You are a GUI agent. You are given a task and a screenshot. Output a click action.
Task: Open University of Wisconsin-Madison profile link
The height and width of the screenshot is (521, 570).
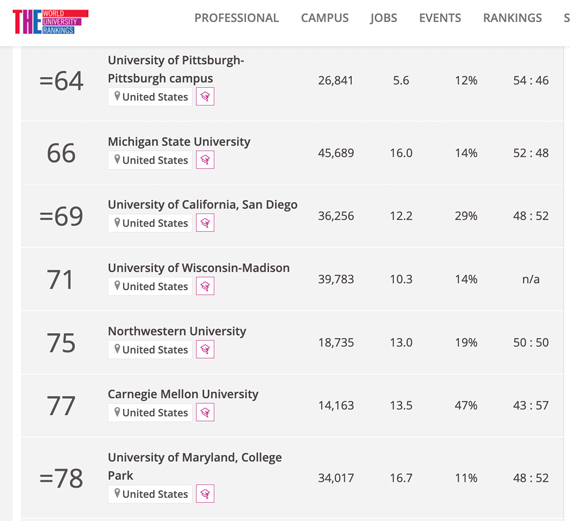tap(198, 268)
